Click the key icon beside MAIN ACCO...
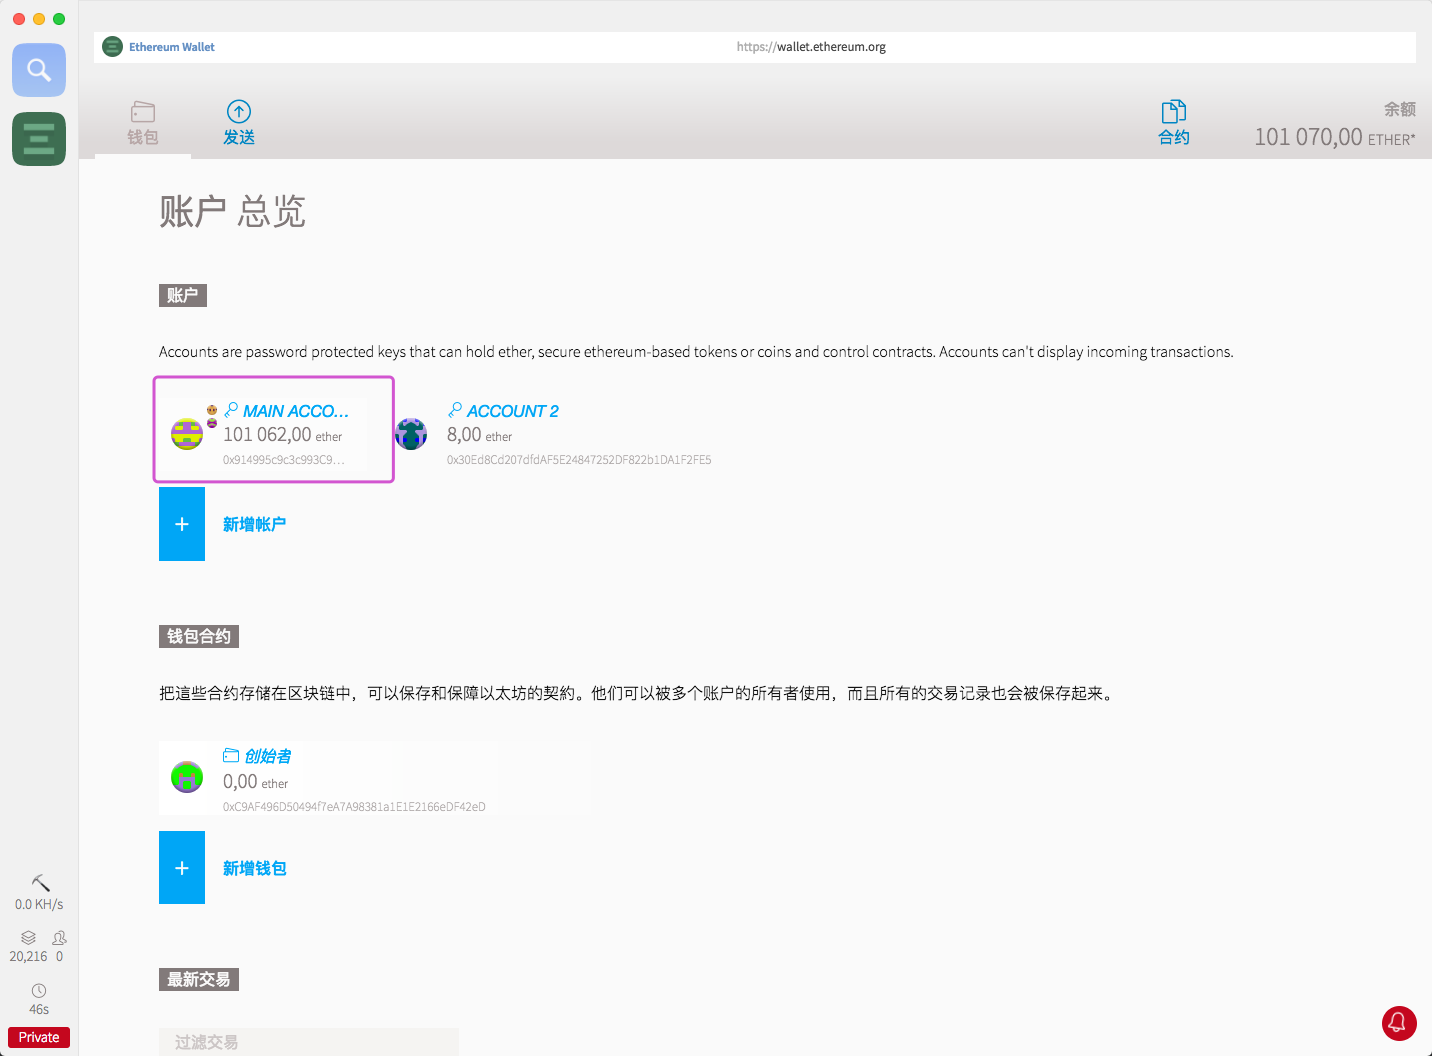This screenshot has height=1056, width=1432. tap(231, 410)
